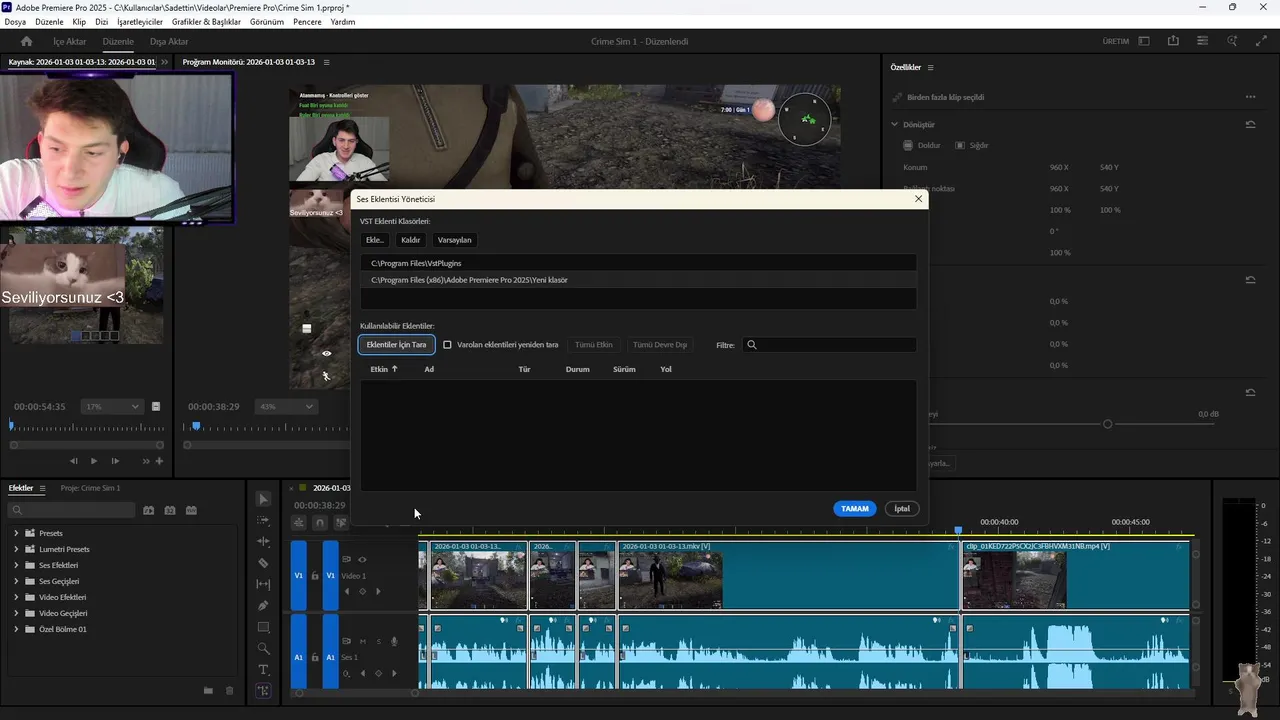This screenshot has height=720, width=1280.
Task: Switch to Proje: Crime Sim 1 tab
Action: point(90,488)
